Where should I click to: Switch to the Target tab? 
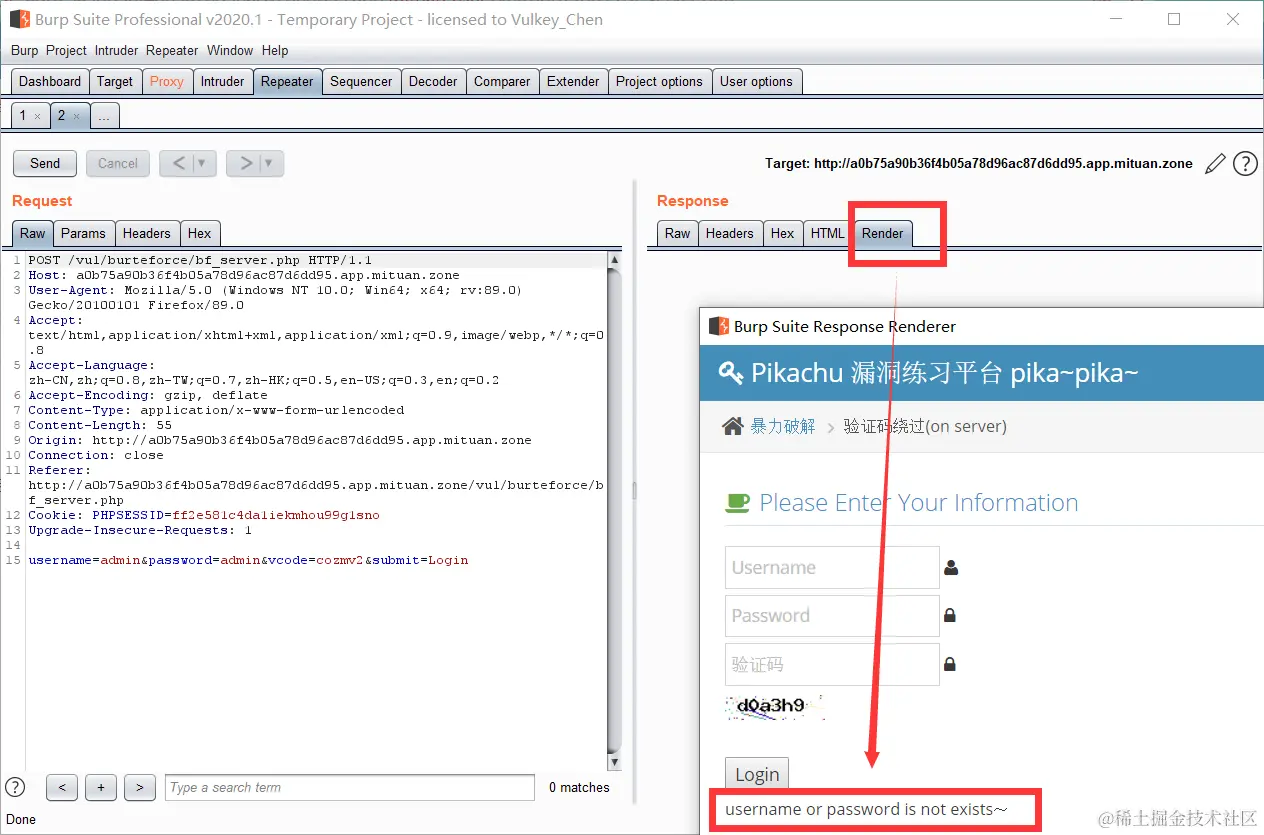(115, 82)
